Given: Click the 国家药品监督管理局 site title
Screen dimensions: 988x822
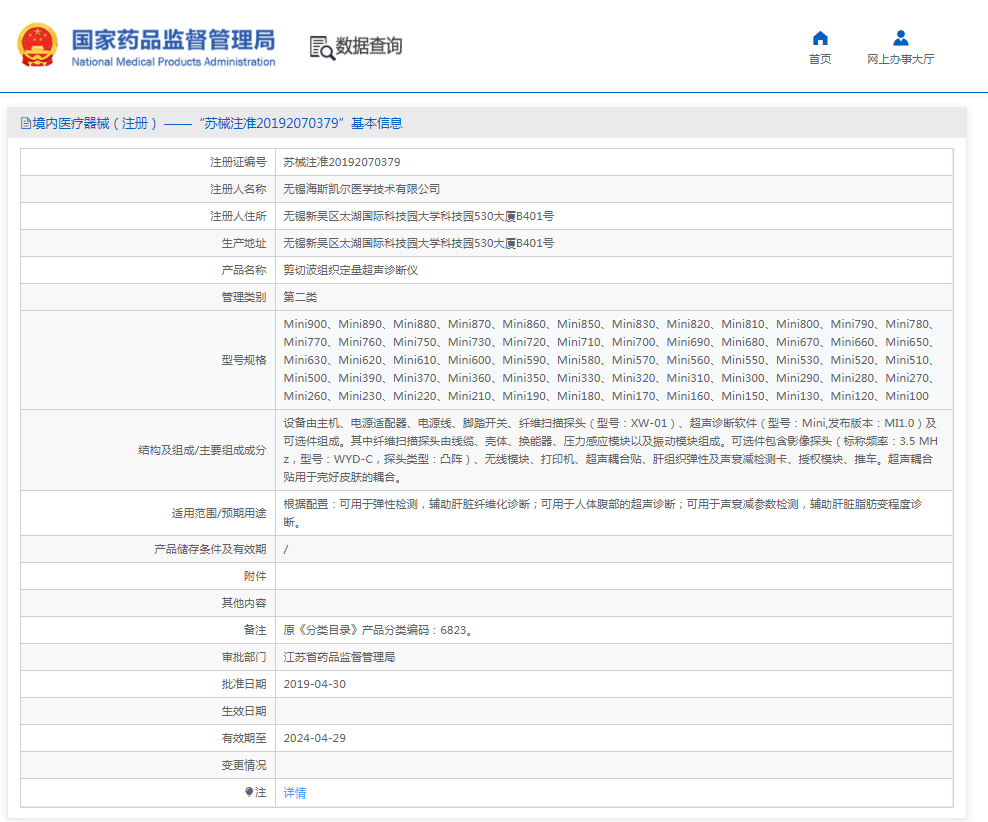Looking at the screenshot, I should coord(172,40).
